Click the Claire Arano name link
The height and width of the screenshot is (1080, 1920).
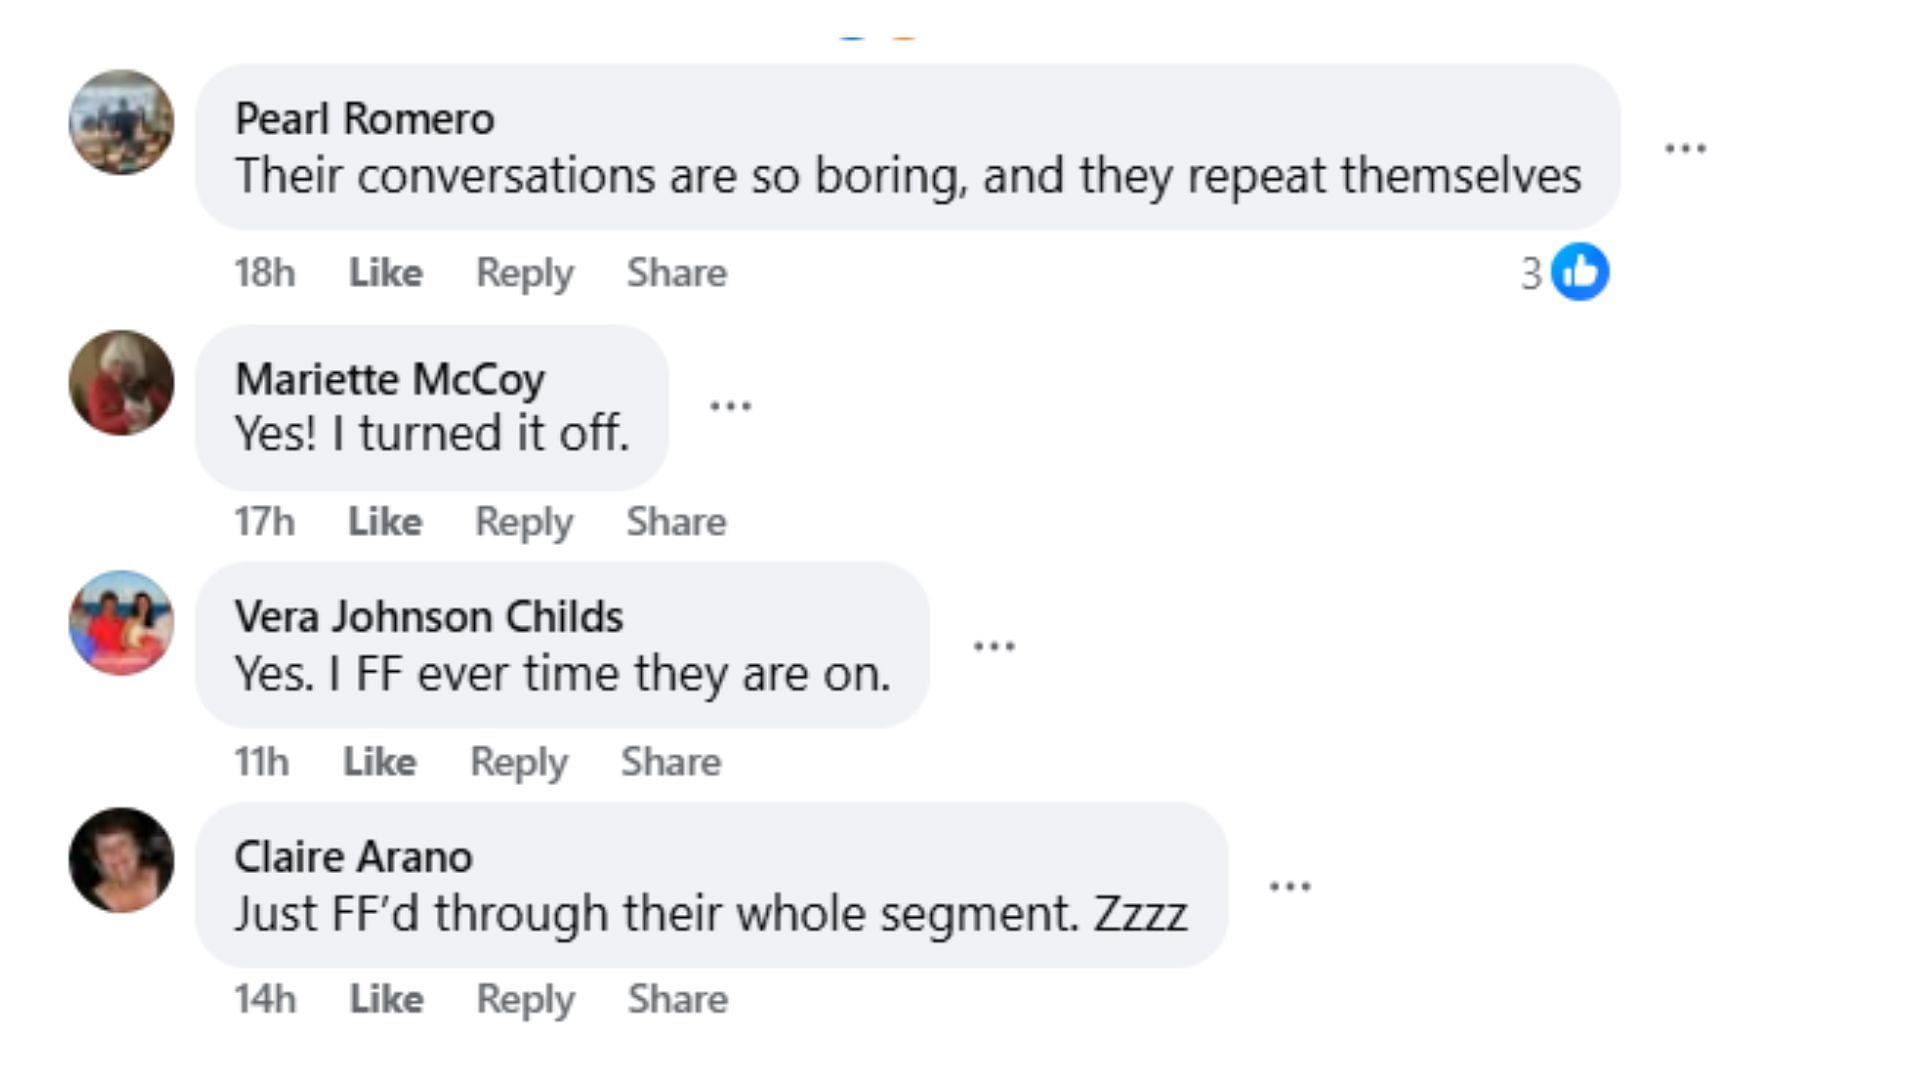click(x=353, y=857)
